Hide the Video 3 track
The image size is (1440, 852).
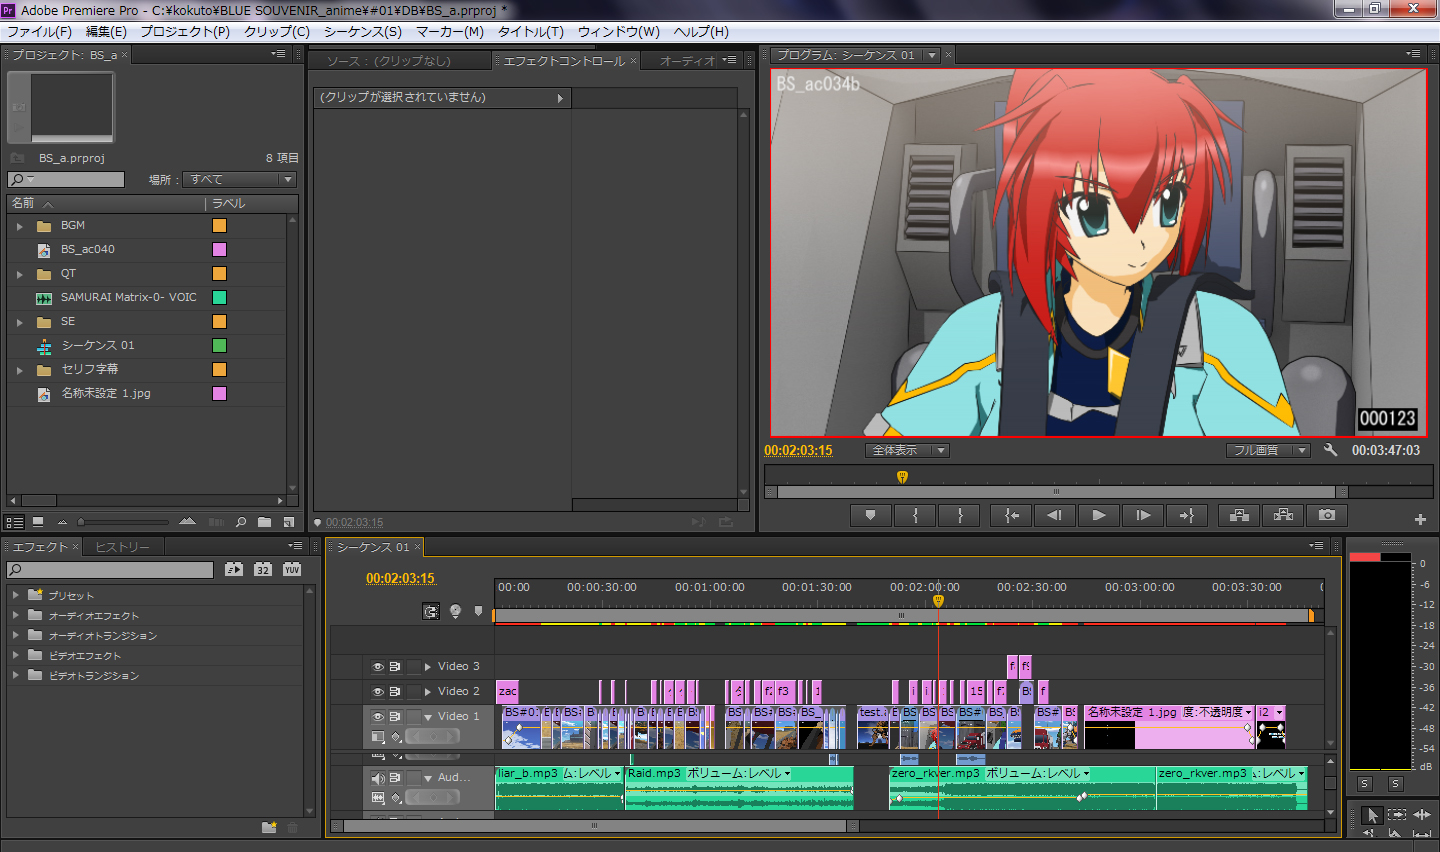coord(378,666)
